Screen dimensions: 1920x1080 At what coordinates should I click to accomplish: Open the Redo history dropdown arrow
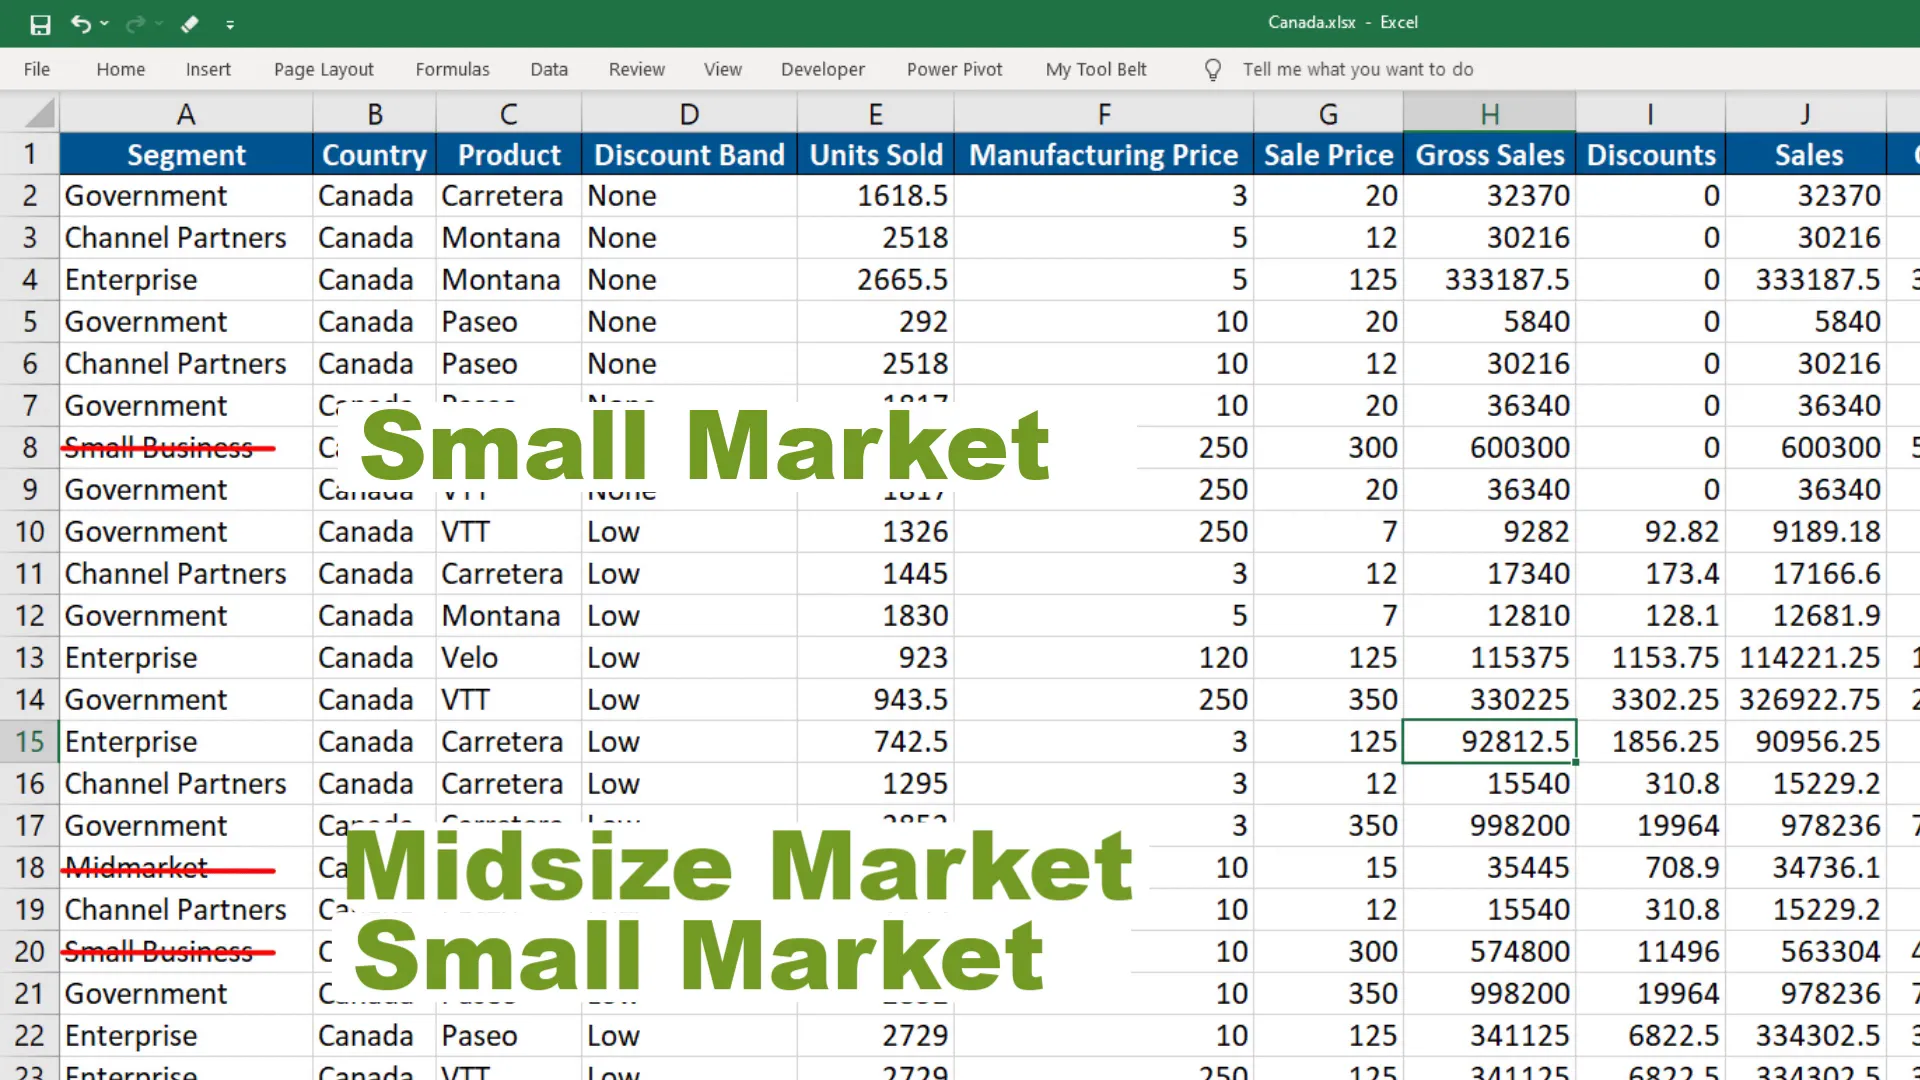coord(159,24)
